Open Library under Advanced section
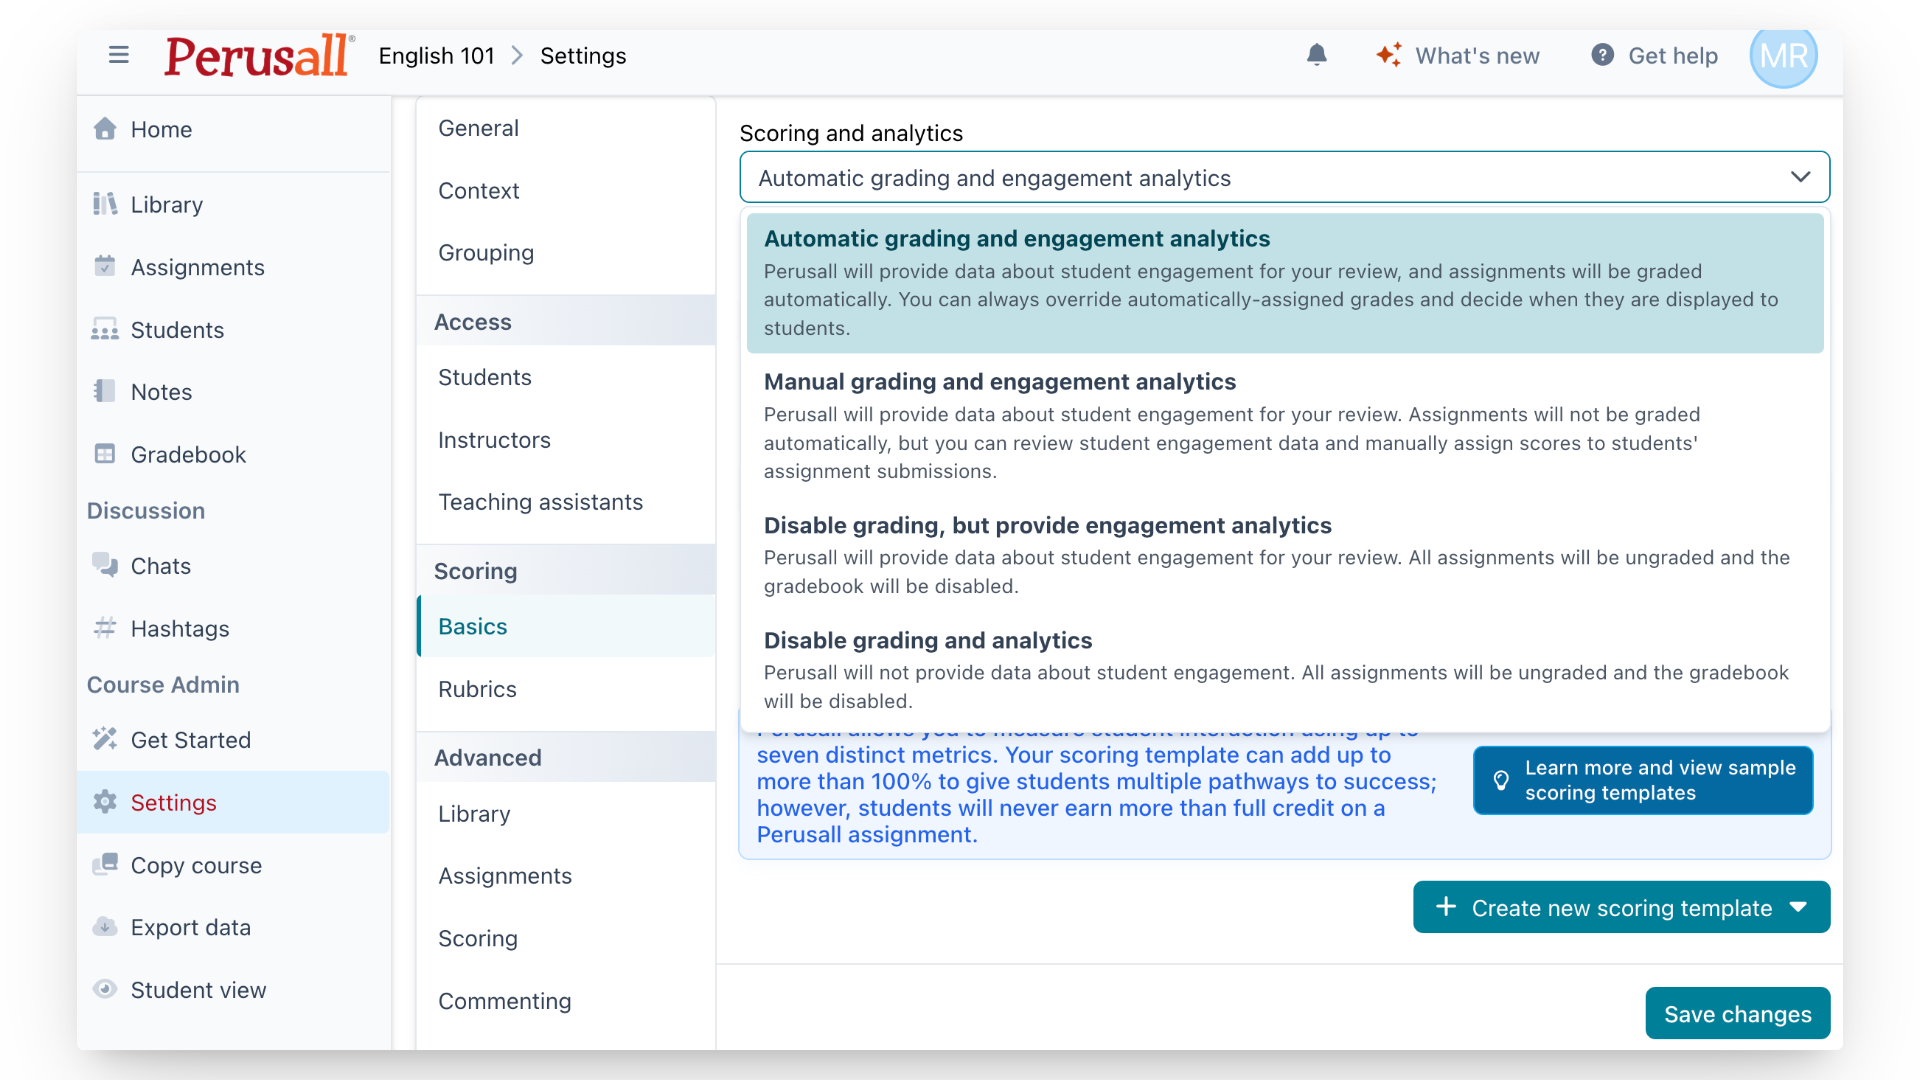Image resolution: width=1920 pixels, height=1080 pixels. coord(566,814)
